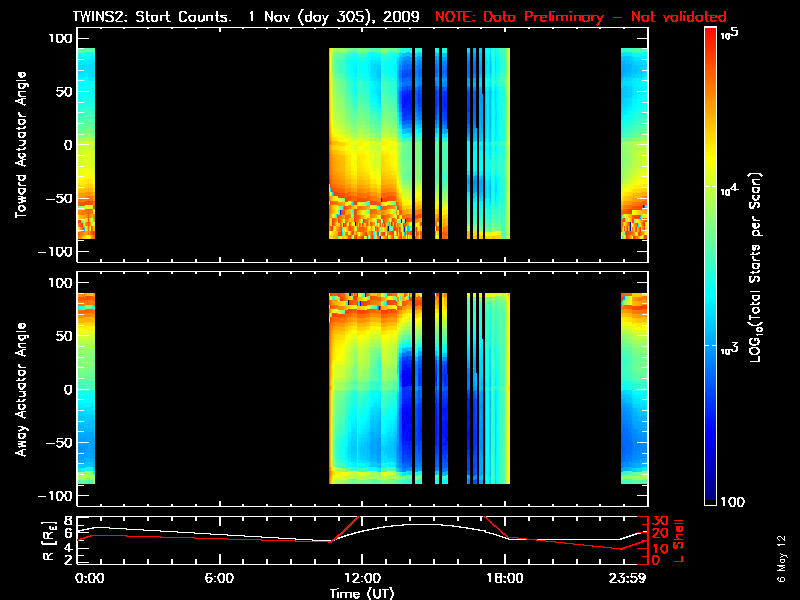Click the 18:00 time tick label
This screenshot has width=800, height=600.
(496, 578)
